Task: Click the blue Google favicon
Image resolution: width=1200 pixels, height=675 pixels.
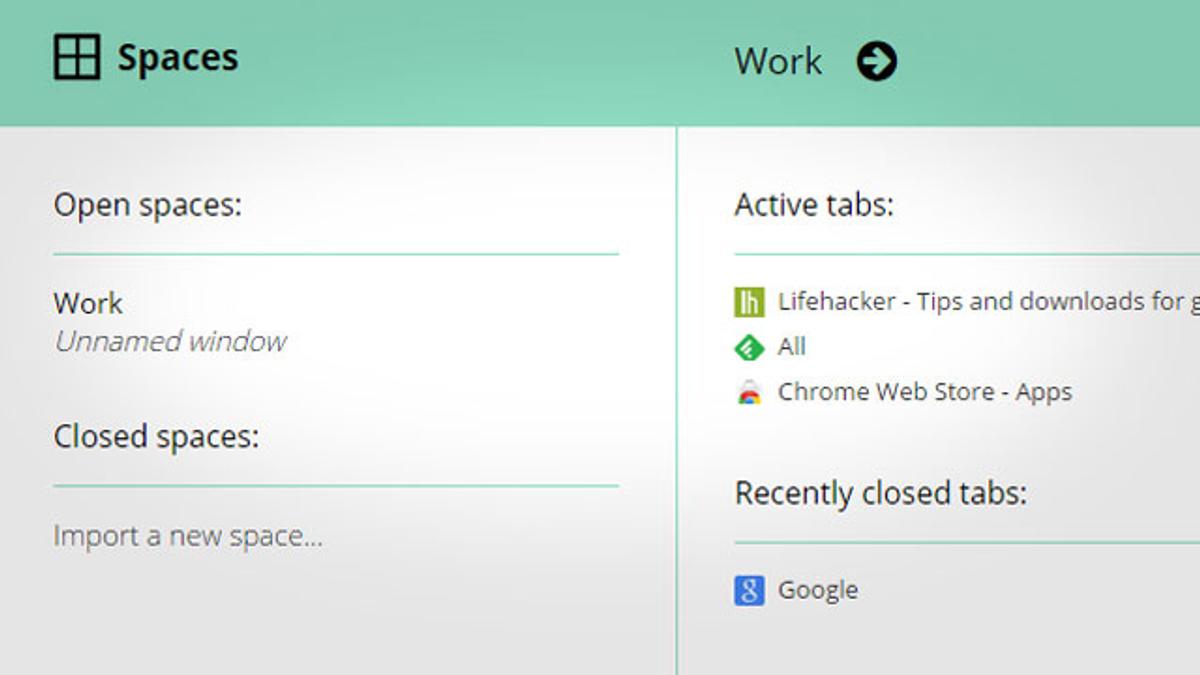Action: (749, 590)
